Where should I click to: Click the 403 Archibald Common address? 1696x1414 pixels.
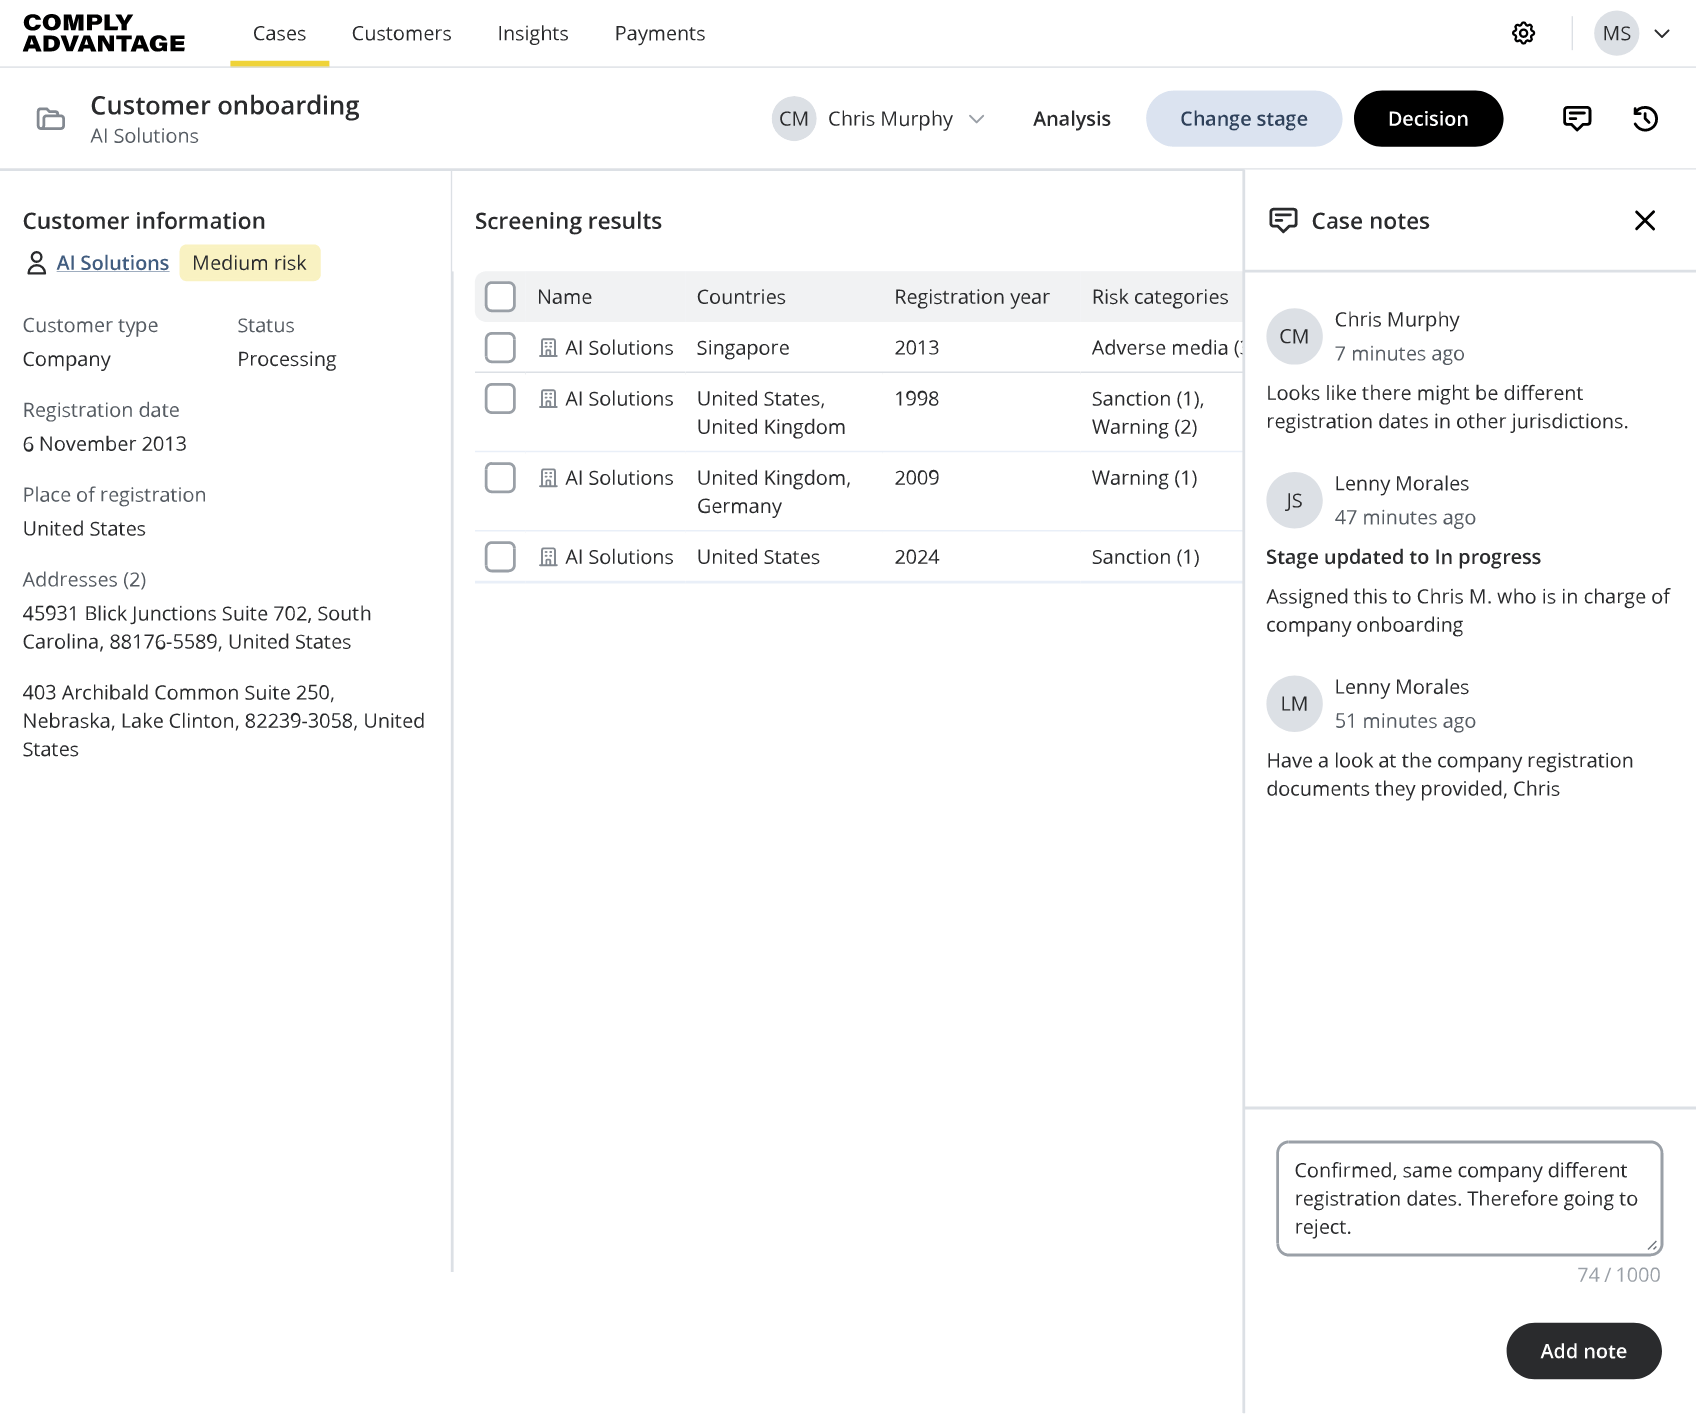223,721
